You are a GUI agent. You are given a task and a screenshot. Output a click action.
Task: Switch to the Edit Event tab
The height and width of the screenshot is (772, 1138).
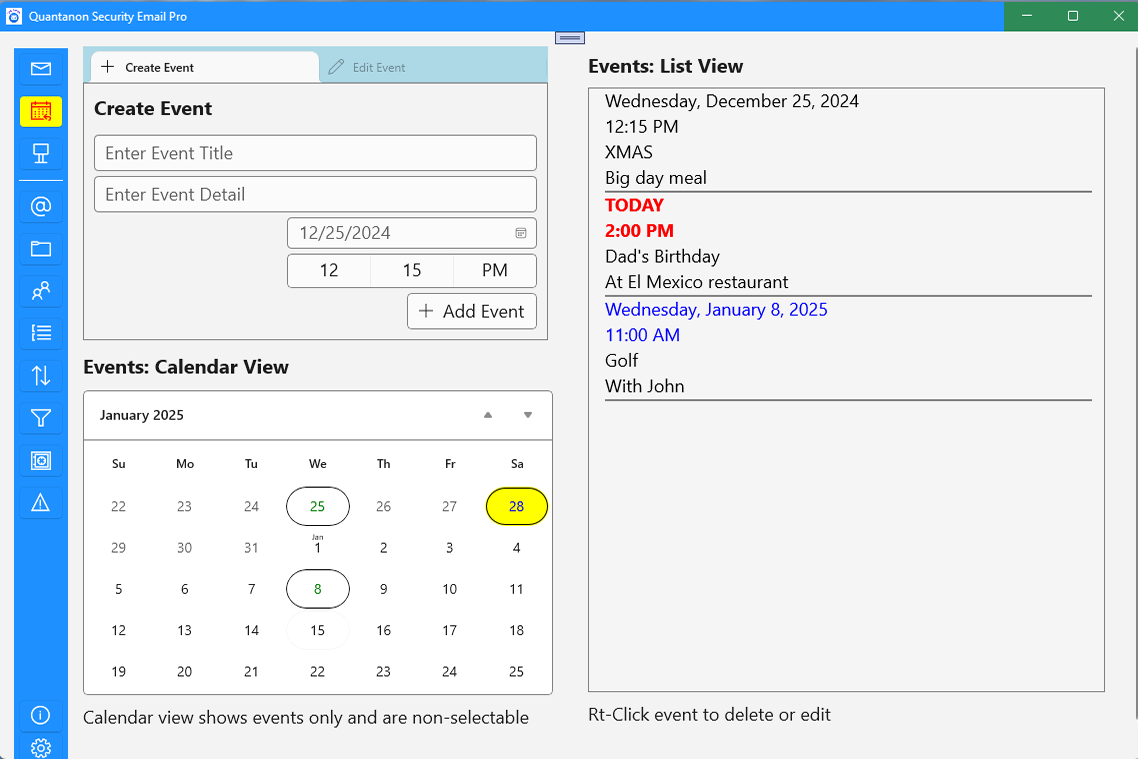[x=368, y=67]
